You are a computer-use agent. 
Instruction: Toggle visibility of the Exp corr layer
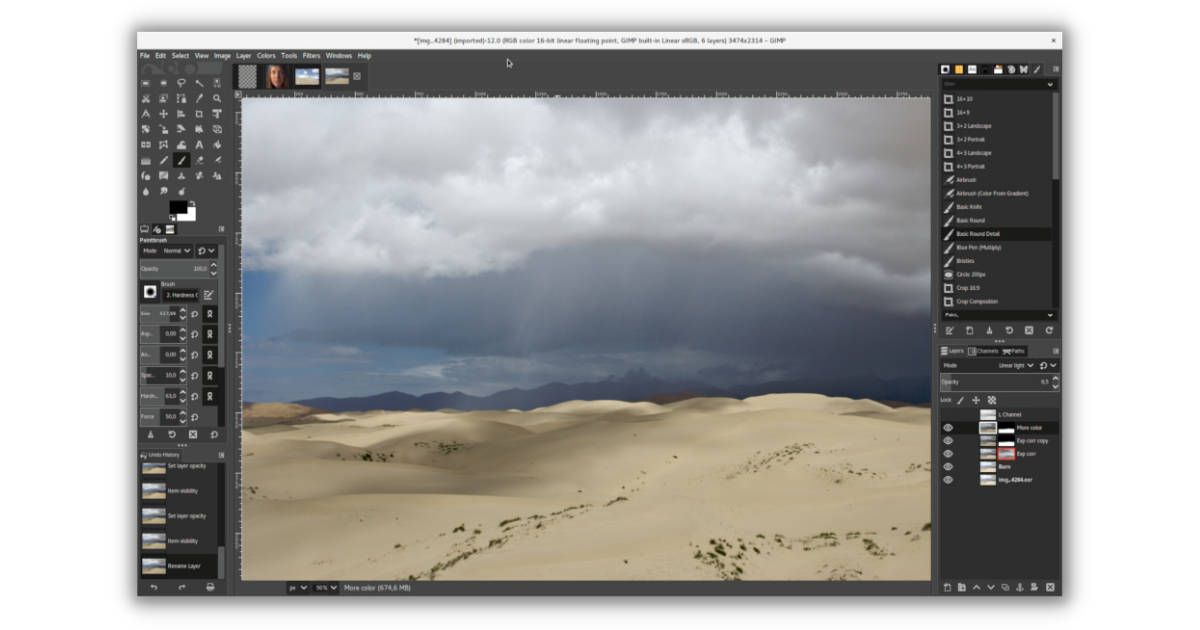(948, 452)
